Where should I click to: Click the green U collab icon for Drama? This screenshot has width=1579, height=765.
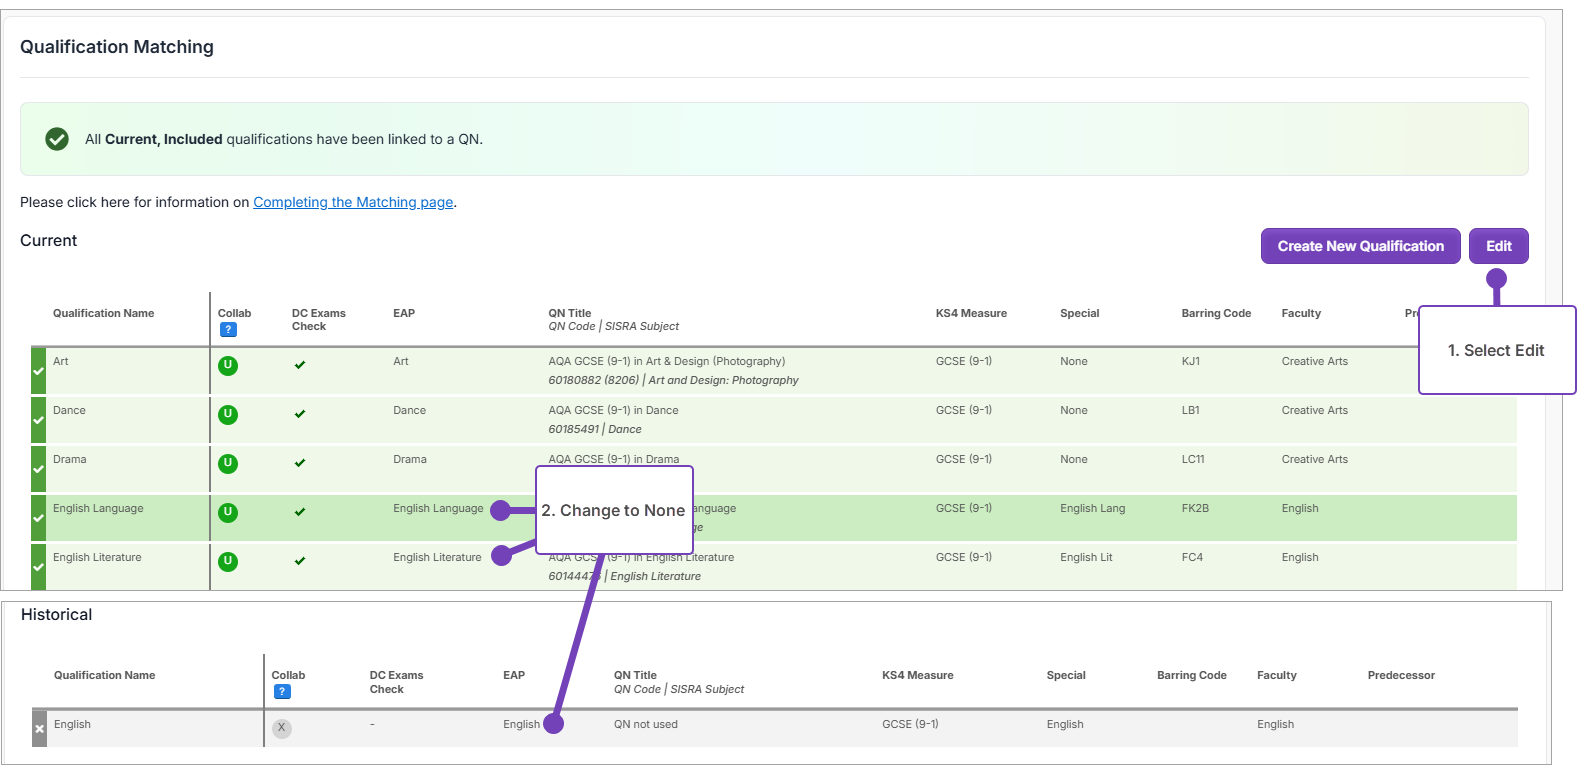coord(228,464)
